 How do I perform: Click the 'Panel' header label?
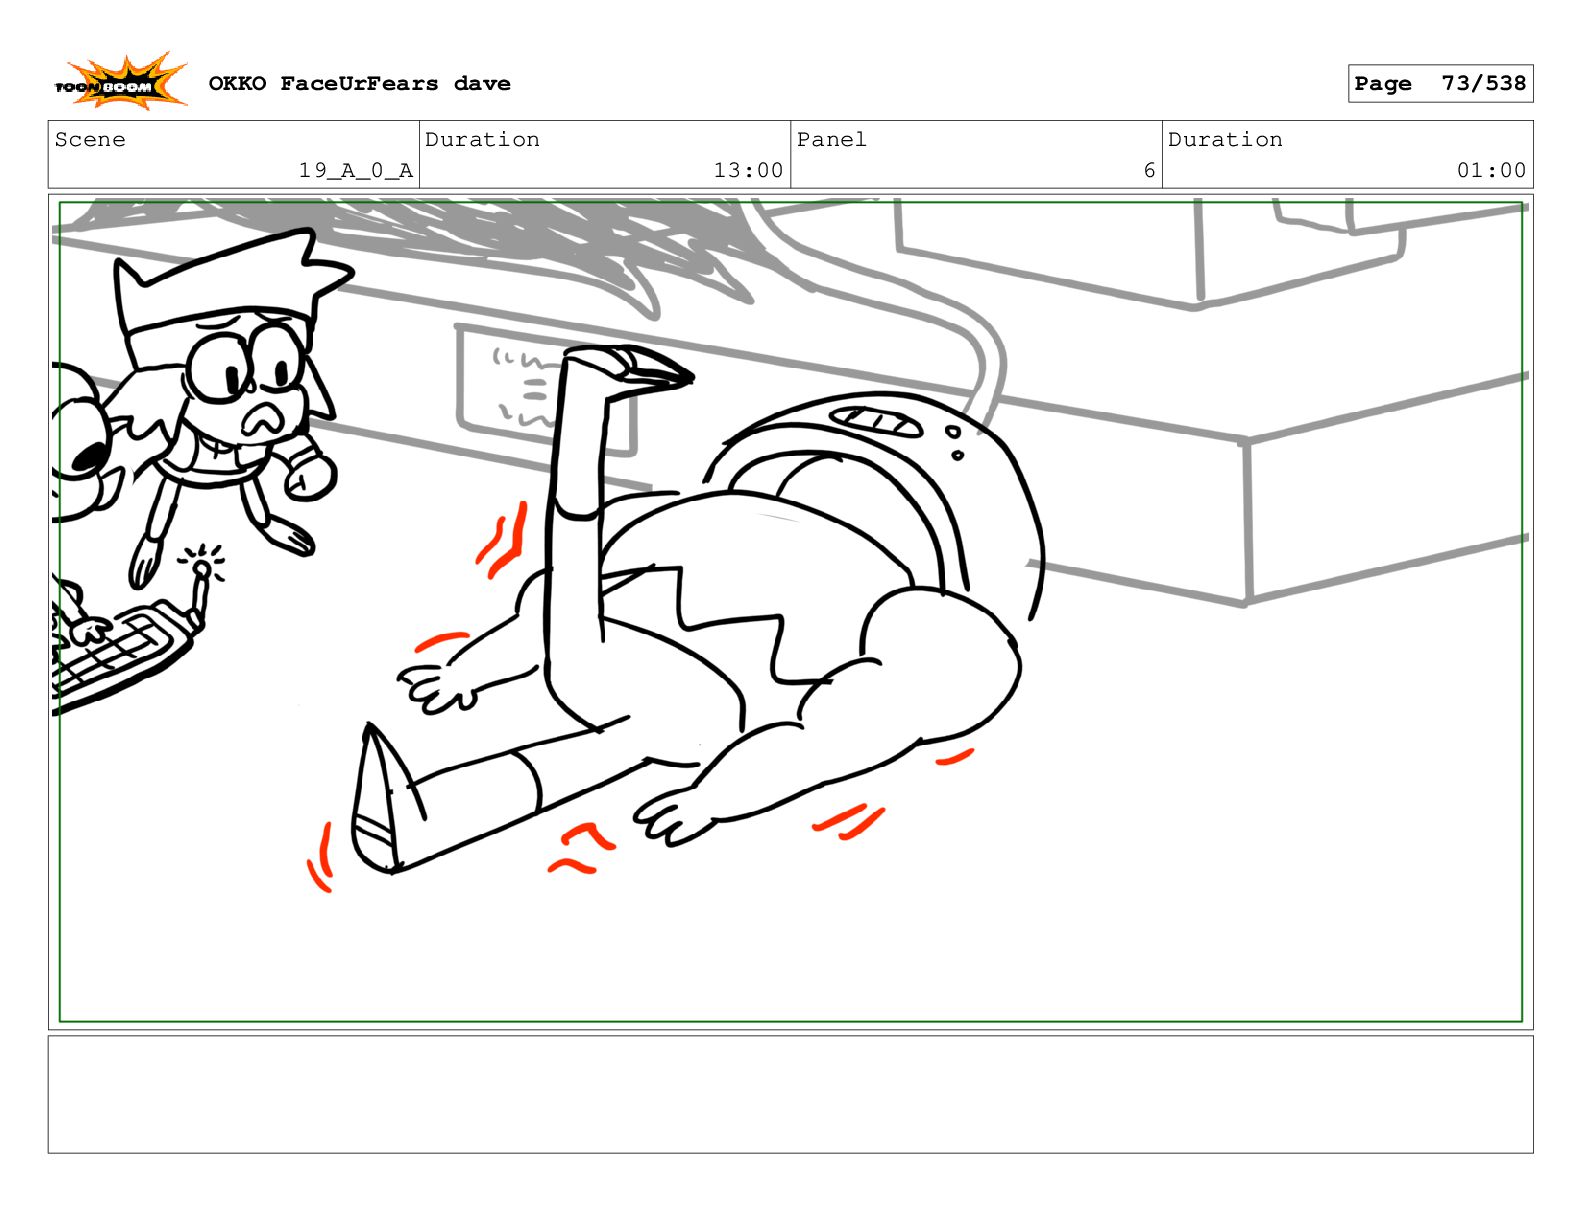point(831,140)
